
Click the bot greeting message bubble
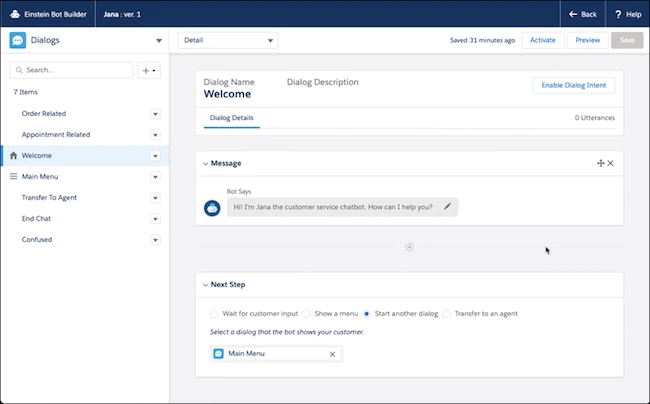pyautogui.click(x=342, y=207)
